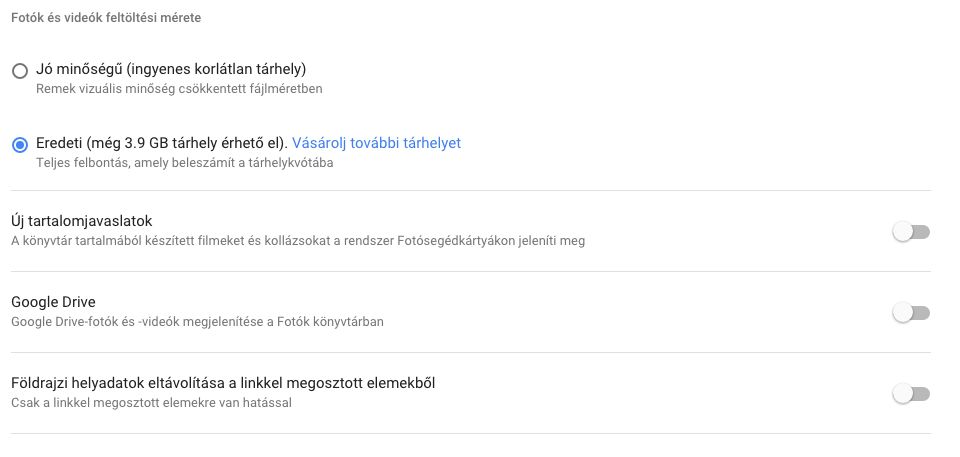Click the Remek vizuális minőség description text
Image resolution: width=960 pixels, height=457 pixels.
click(x=179, y=89)
